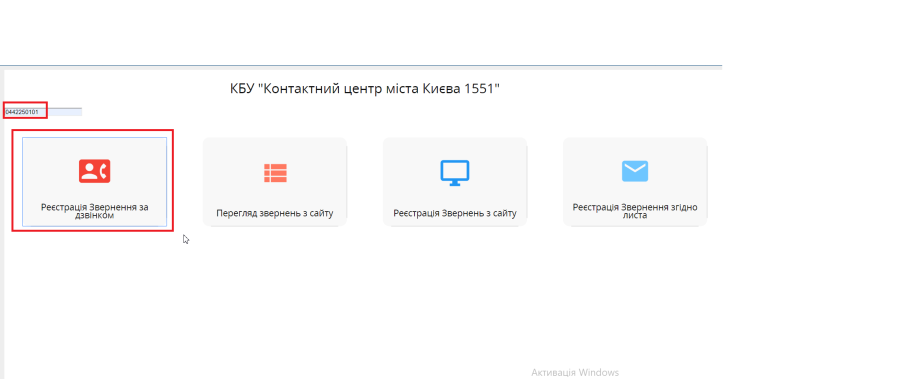The height and width of the screenshot is (379, 900).
Task: Click the title "Контактний центр міста Києва 1551"
Action: [x=364, y=88]
